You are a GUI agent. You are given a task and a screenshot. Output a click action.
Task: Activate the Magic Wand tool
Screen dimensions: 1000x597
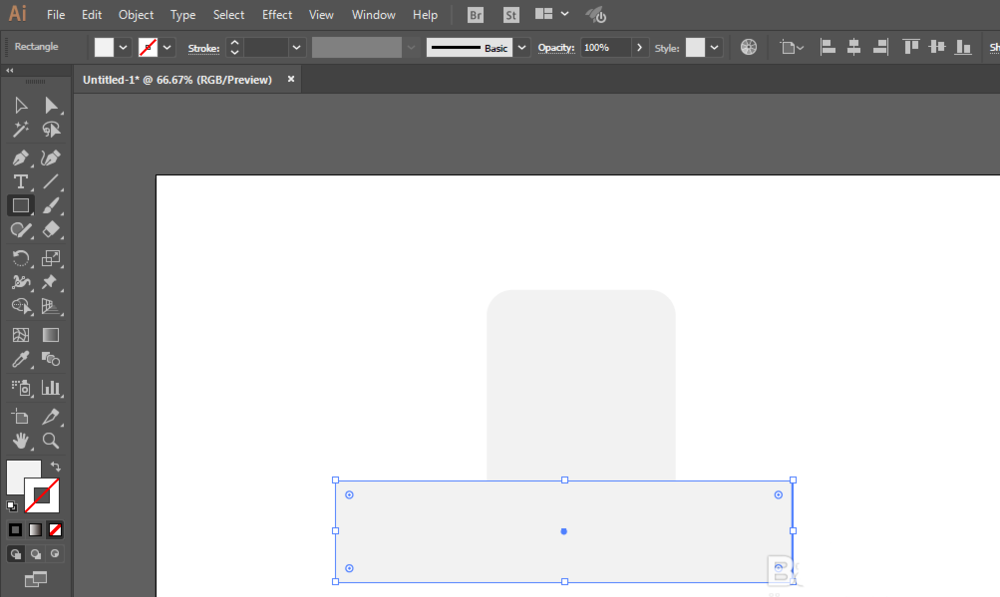click(x=20, y=129)
